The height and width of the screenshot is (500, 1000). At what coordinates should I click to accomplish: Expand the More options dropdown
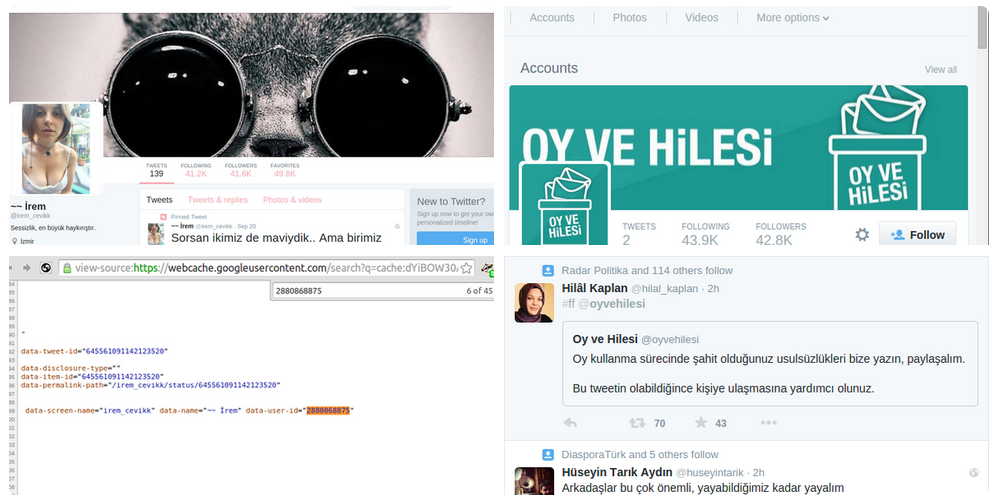click(x=793, y=18)
